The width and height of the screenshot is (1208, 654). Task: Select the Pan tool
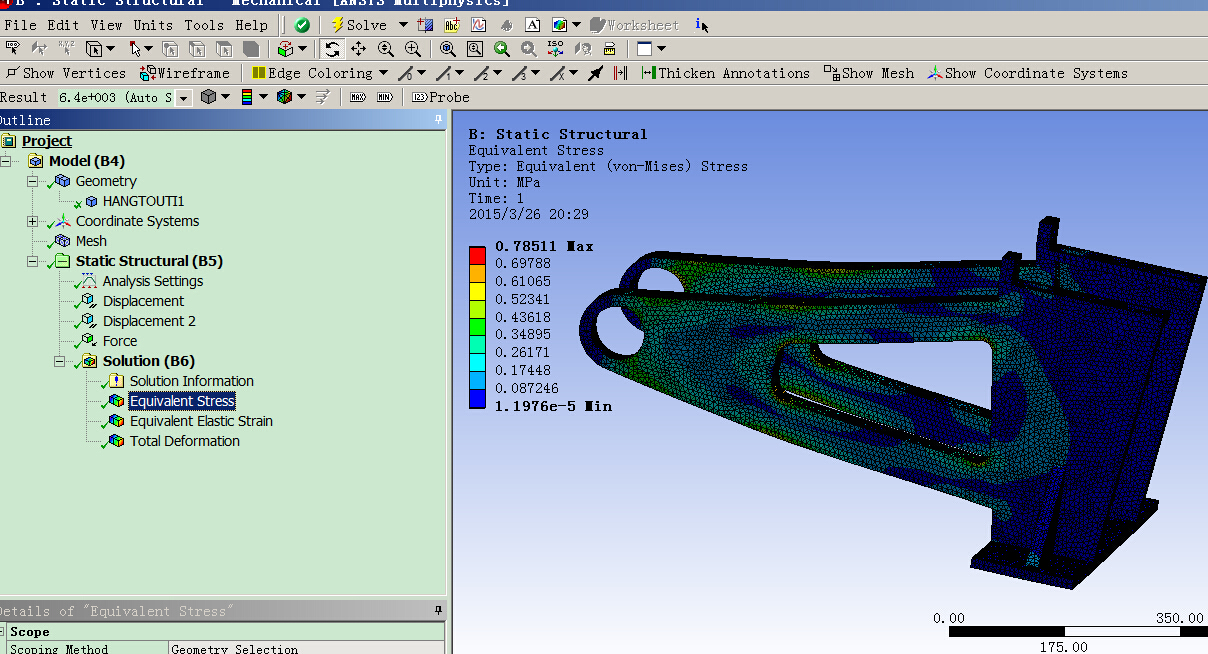pos(359,49)
